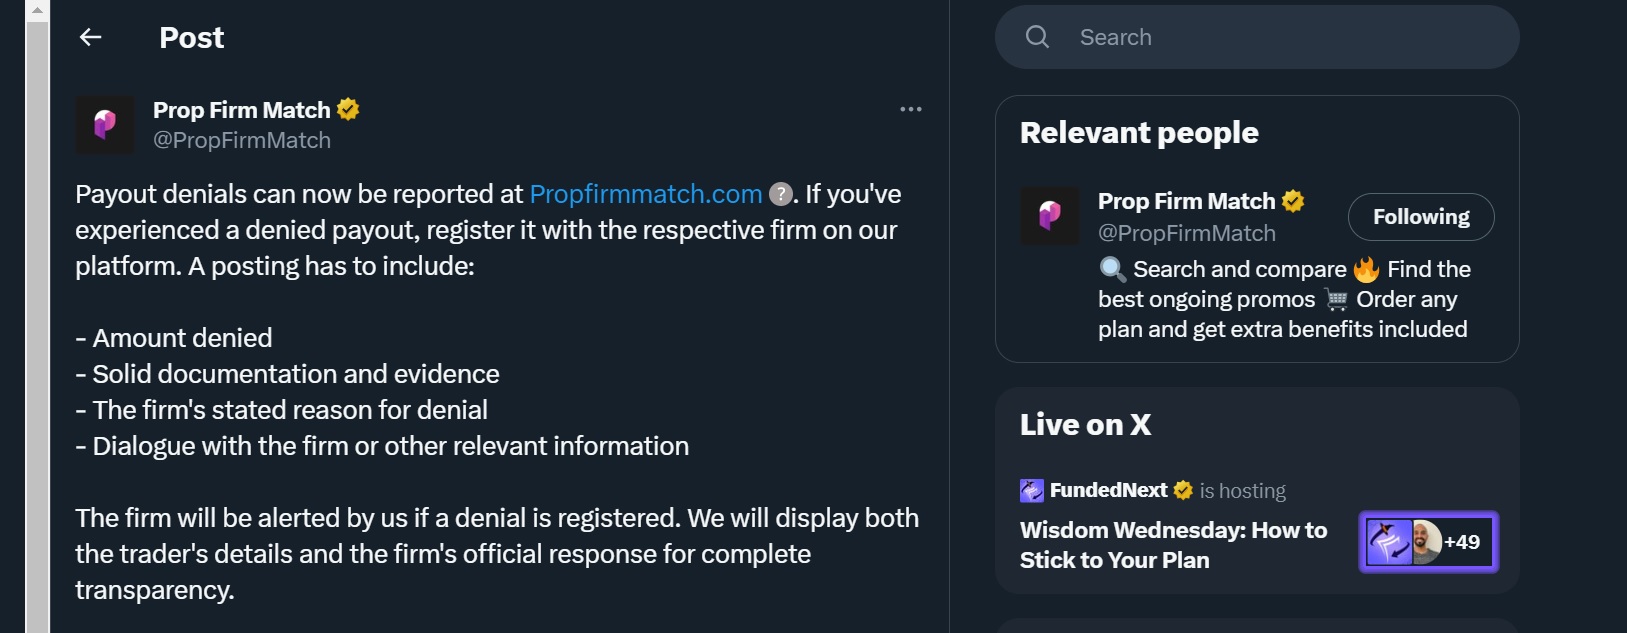Open Prop Firm Match name in Relevant people

click(x=1186, y=201)
